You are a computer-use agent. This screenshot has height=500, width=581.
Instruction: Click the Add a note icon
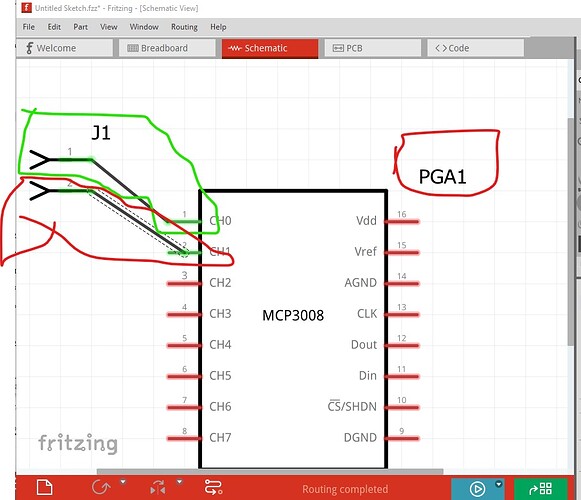(44, 487)
